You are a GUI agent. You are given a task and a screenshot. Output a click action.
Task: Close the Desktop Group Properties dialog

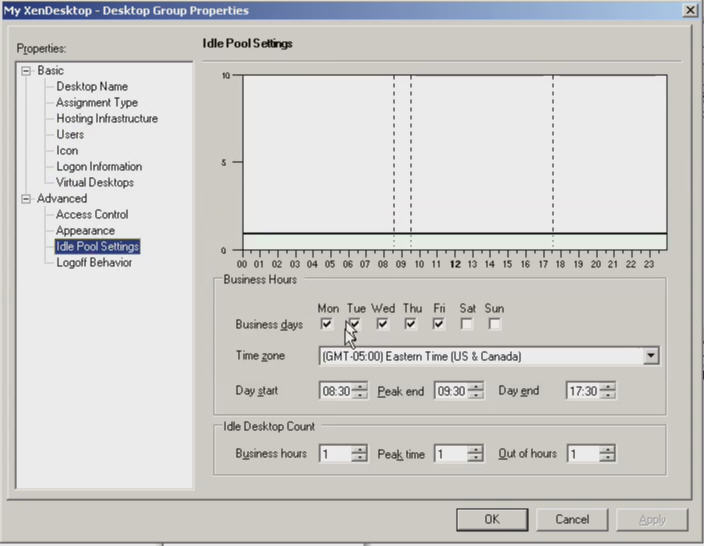(x=689, y=10)
